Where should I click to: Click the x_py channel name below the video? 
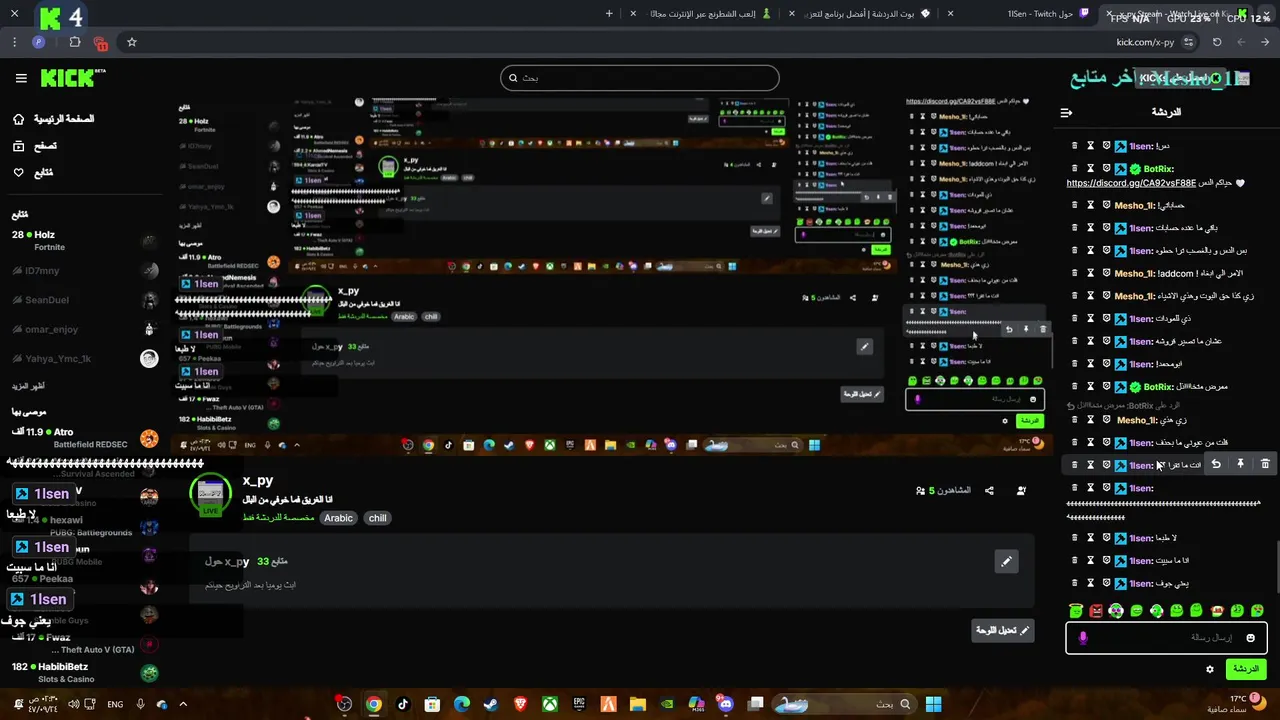(258, 481)
